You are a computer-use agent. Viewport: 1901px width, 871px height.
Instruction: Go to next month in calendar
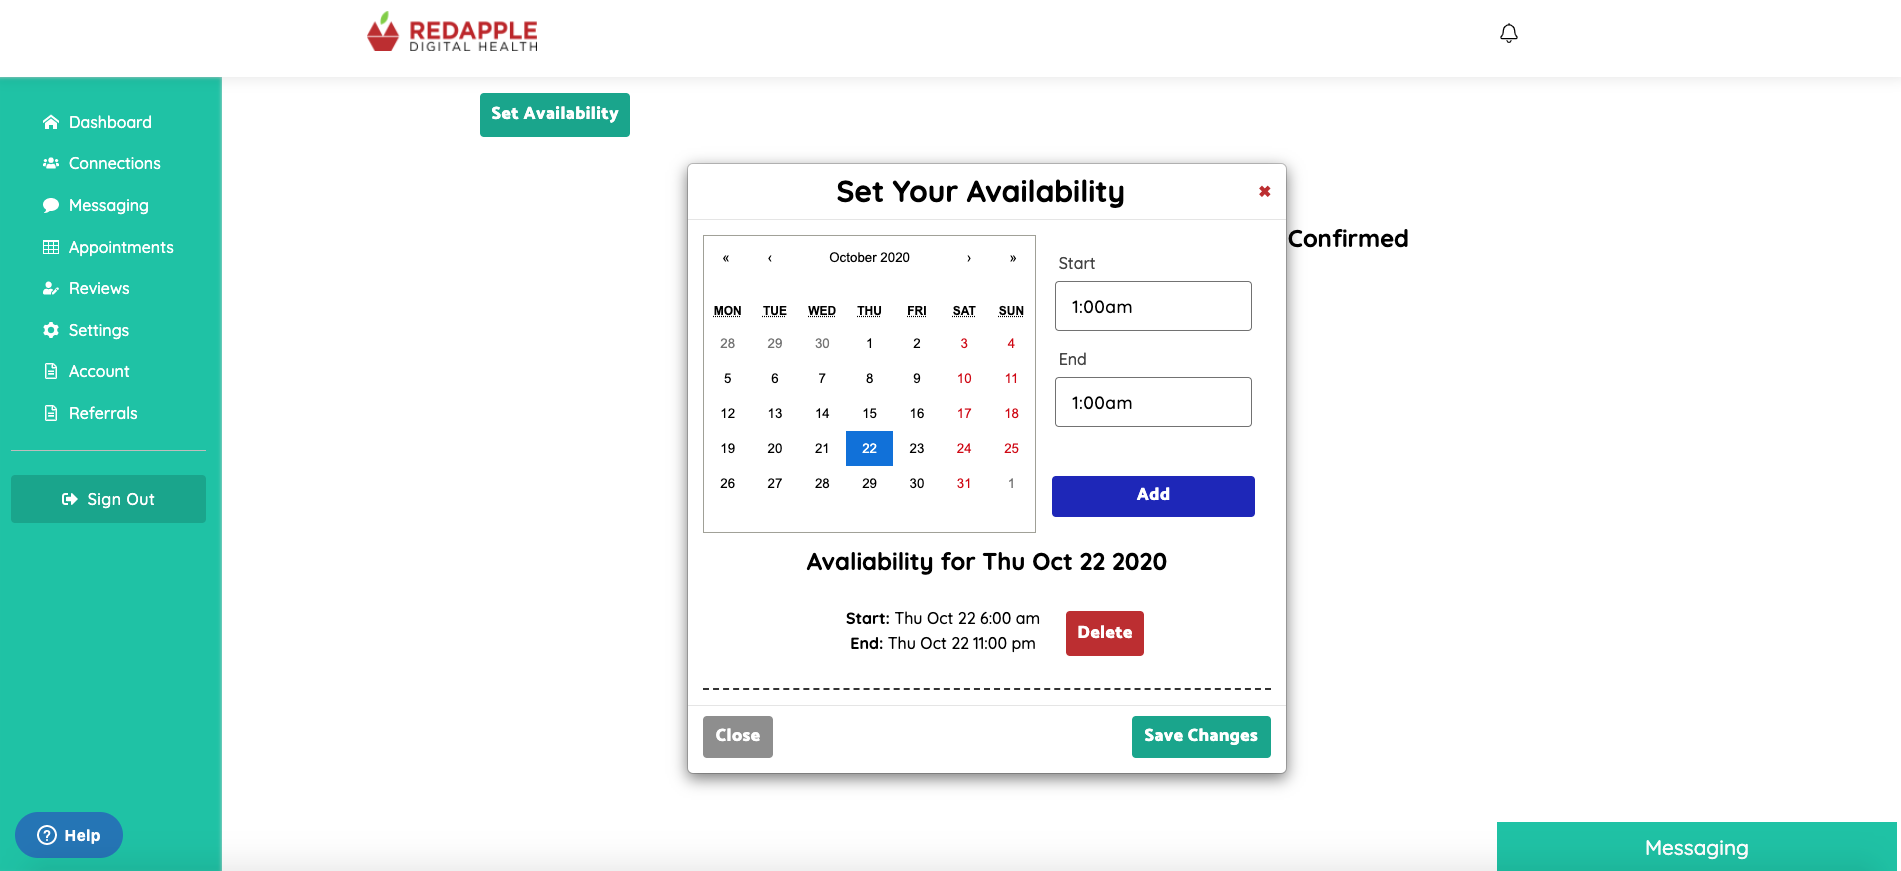pos(968,258)
